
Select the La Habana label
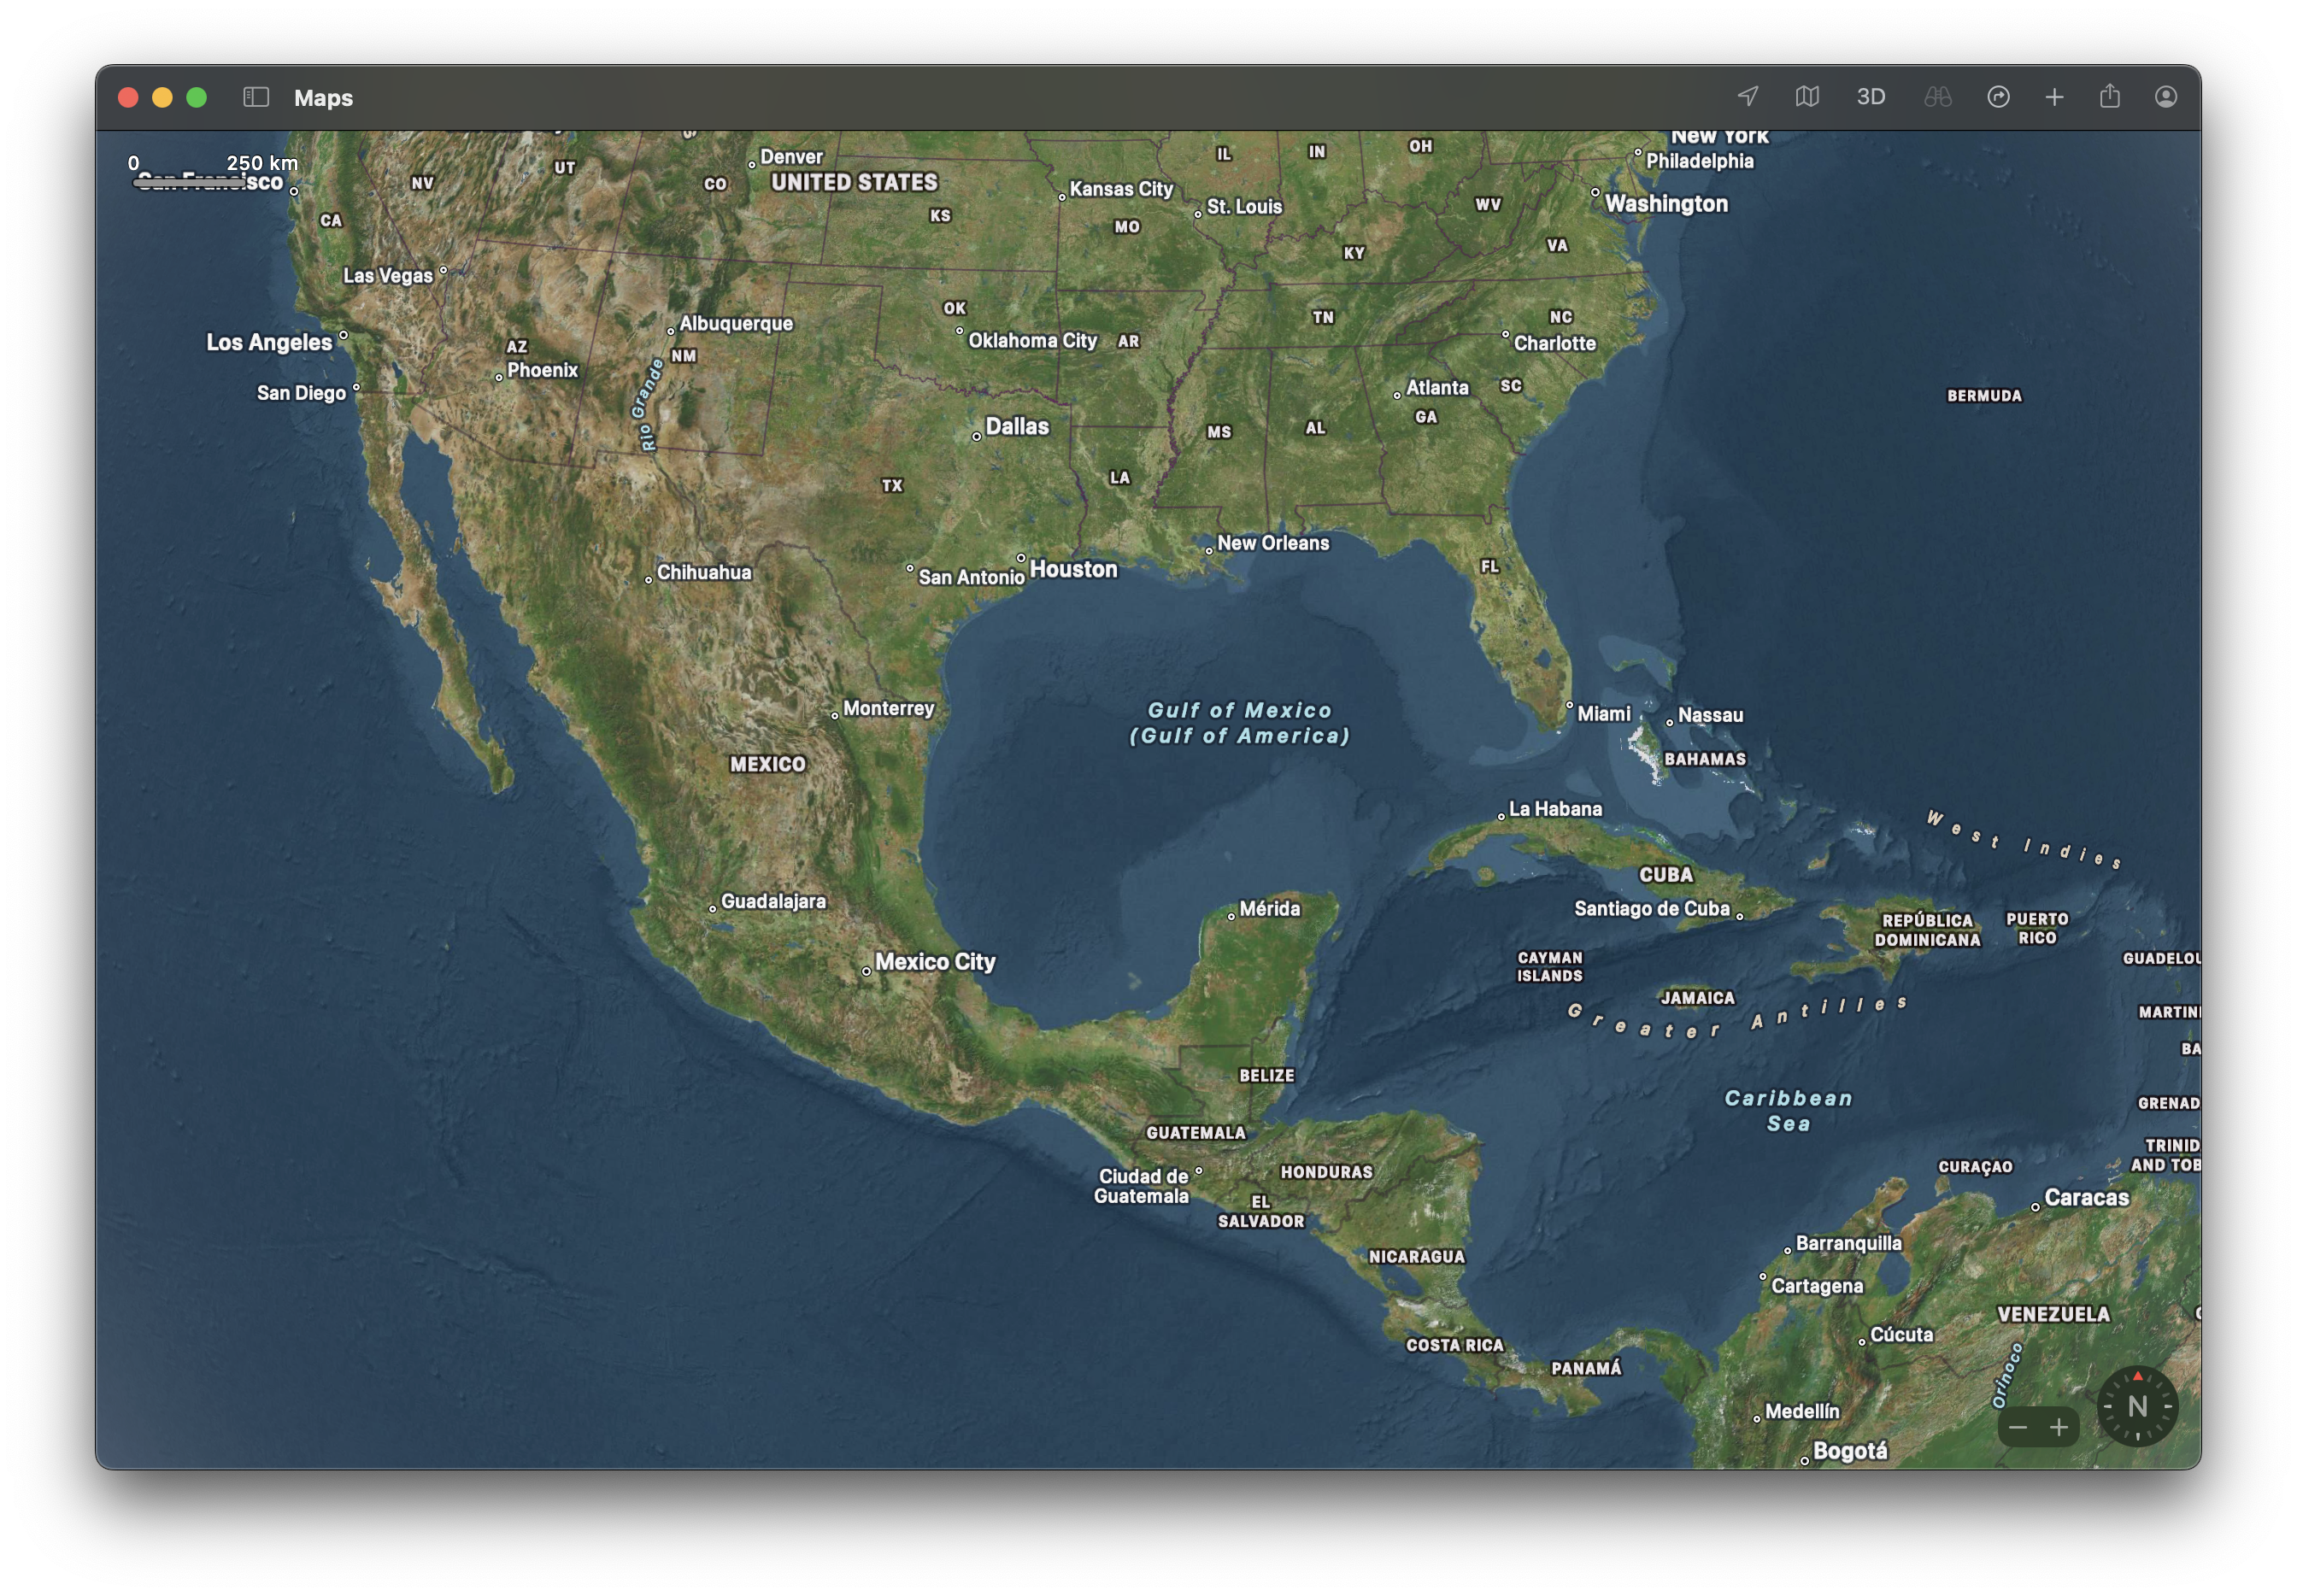[x=1555, y=809]
